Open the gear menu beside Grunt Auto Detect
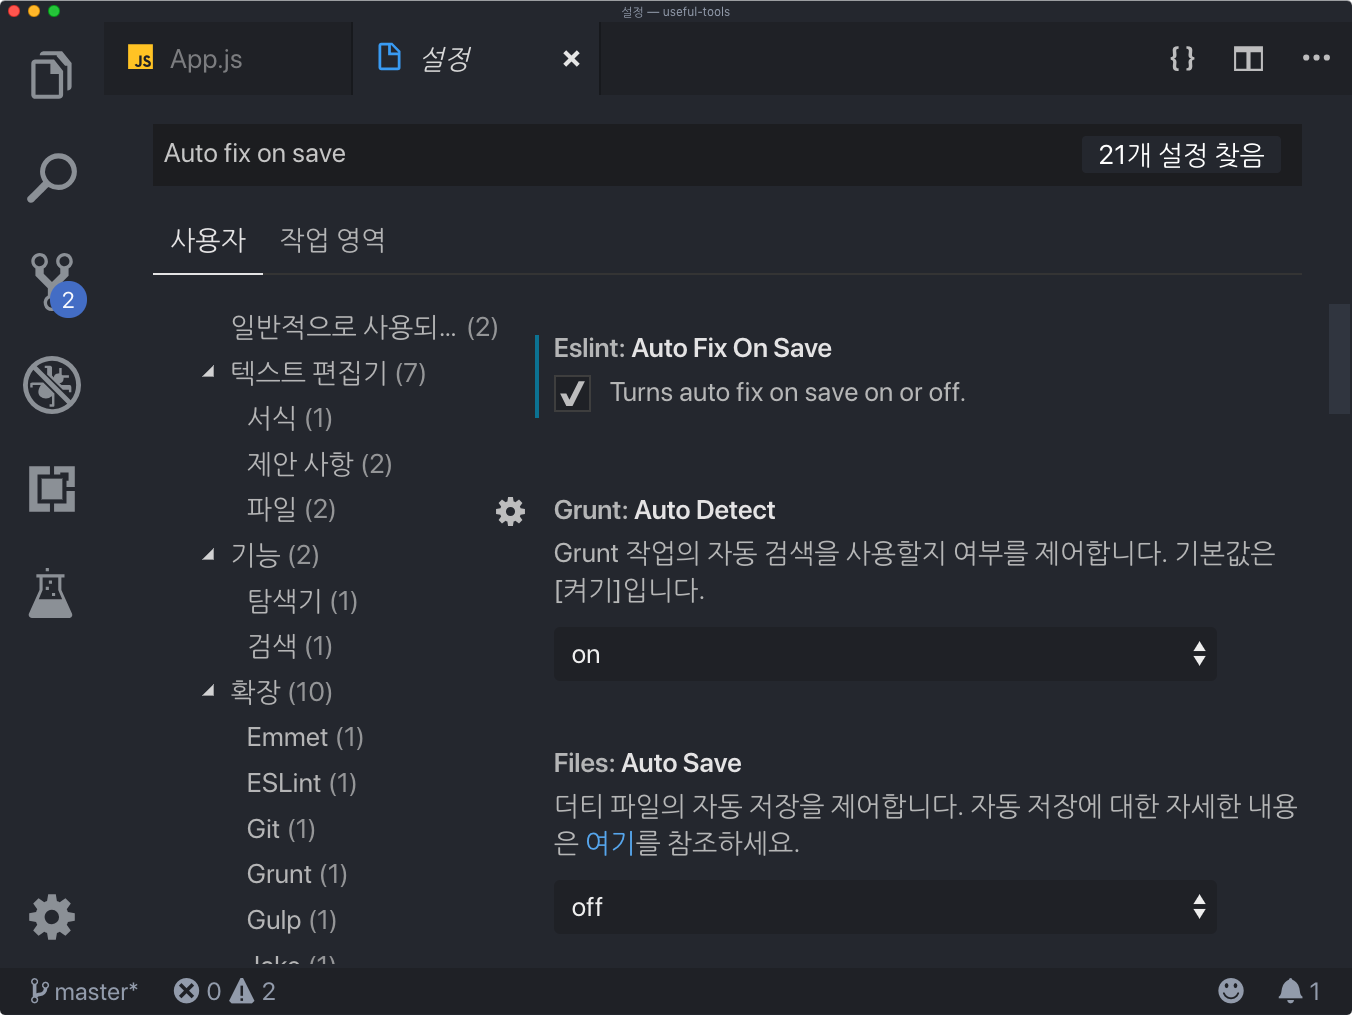The image size is (1352, 1015). click(x=510, y=512)
